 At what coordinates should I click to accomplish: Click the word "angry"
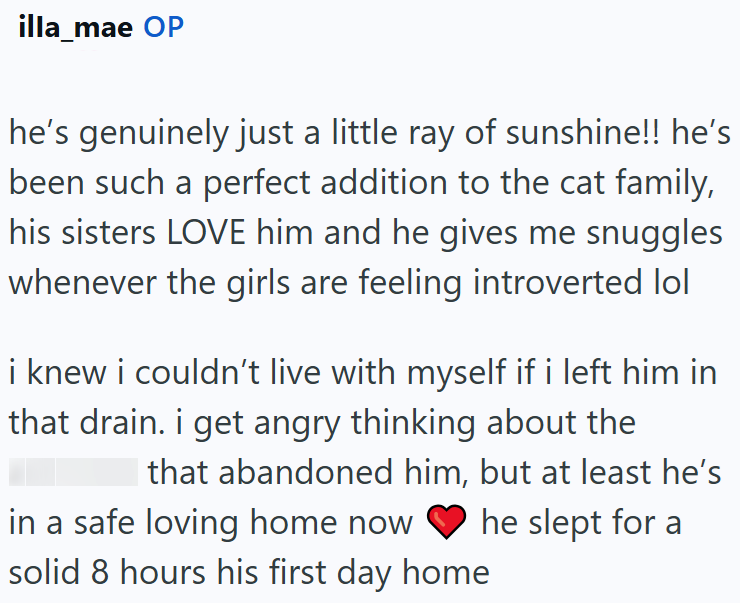pos(297,423)
